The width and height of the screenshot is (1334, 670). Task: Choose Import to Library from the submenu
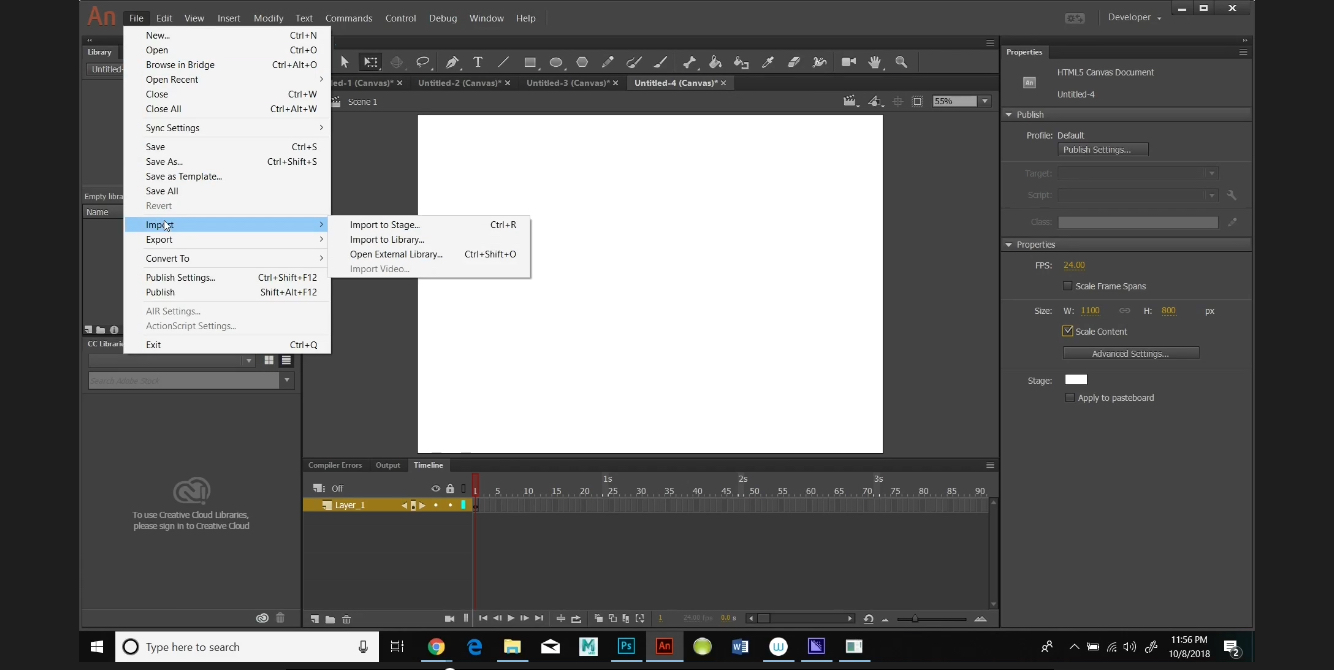386,239
